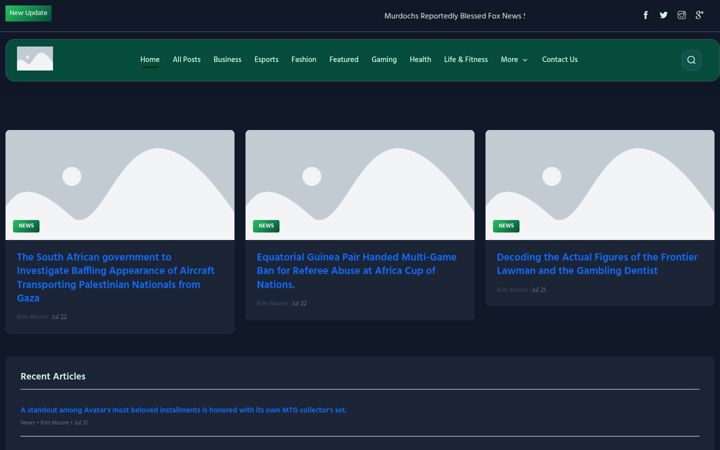Click Kim Moore author under South African article
Image resolution: width=720 pixels, height=450 pixels.
click(32, 317)
